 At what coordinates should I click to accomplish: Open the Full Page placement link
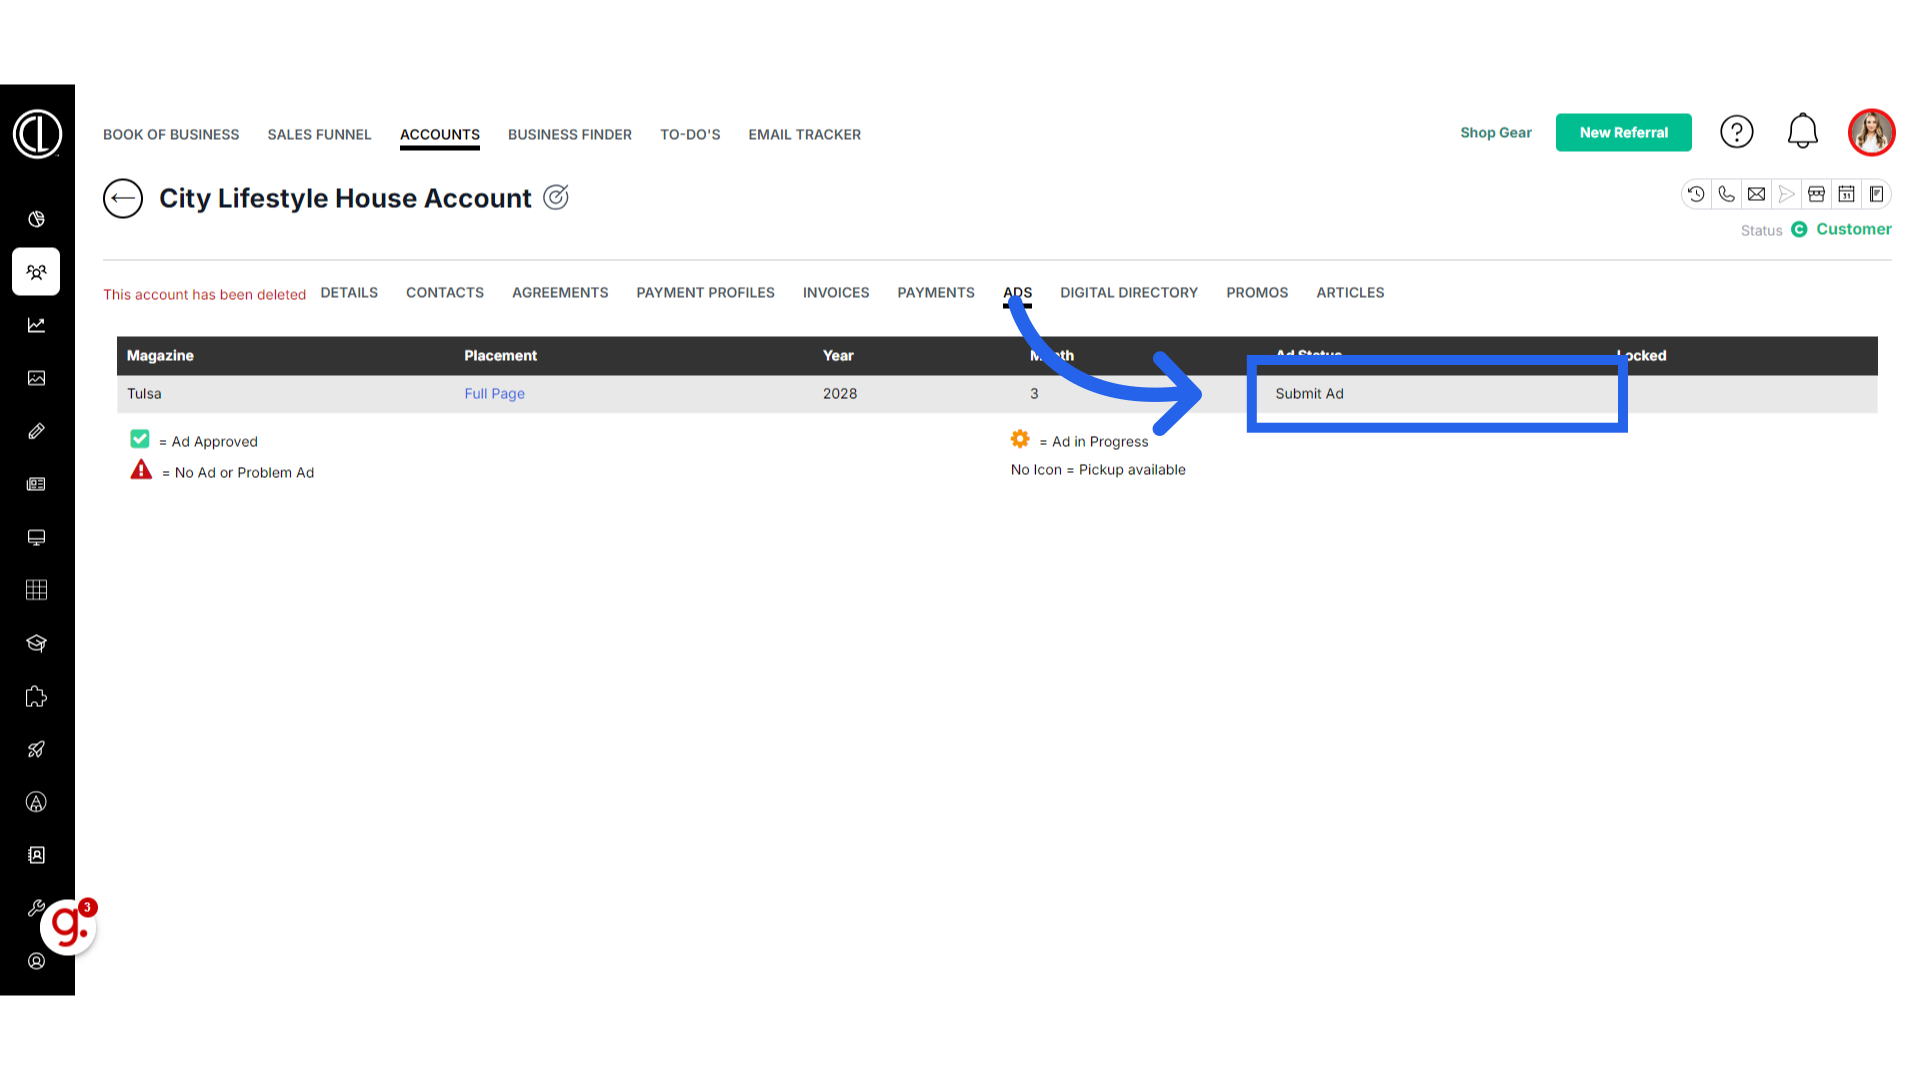494,393
